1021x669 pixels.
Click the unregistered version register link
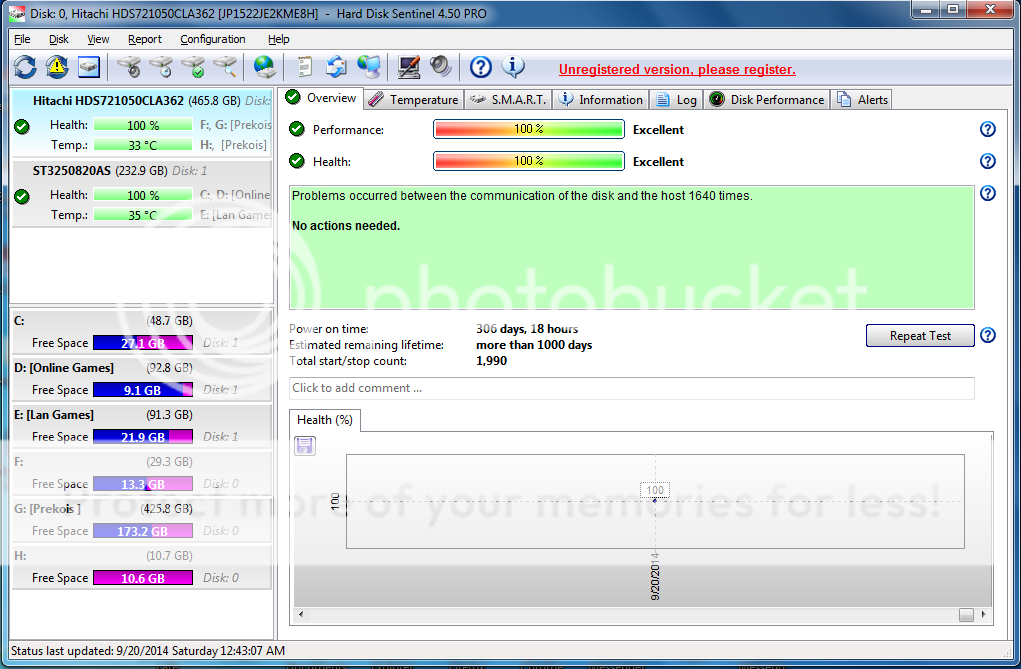[677, 69]
